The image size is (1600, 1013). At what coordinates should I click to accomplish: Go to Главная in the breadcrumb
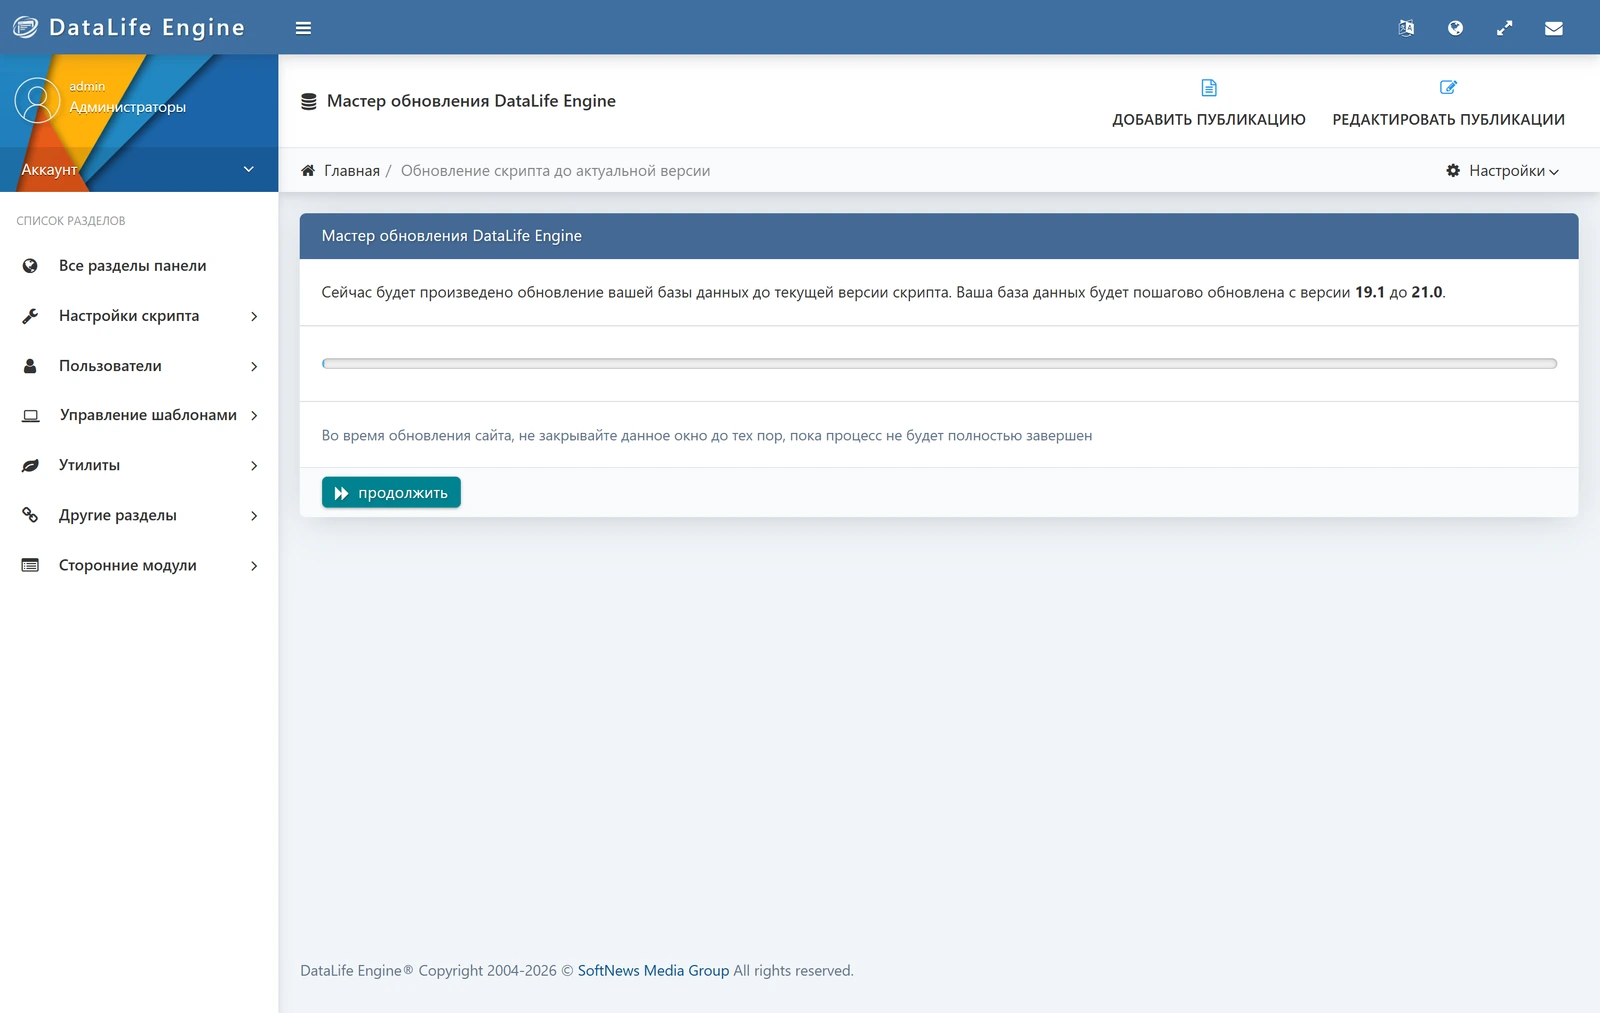tap(352, 171)
